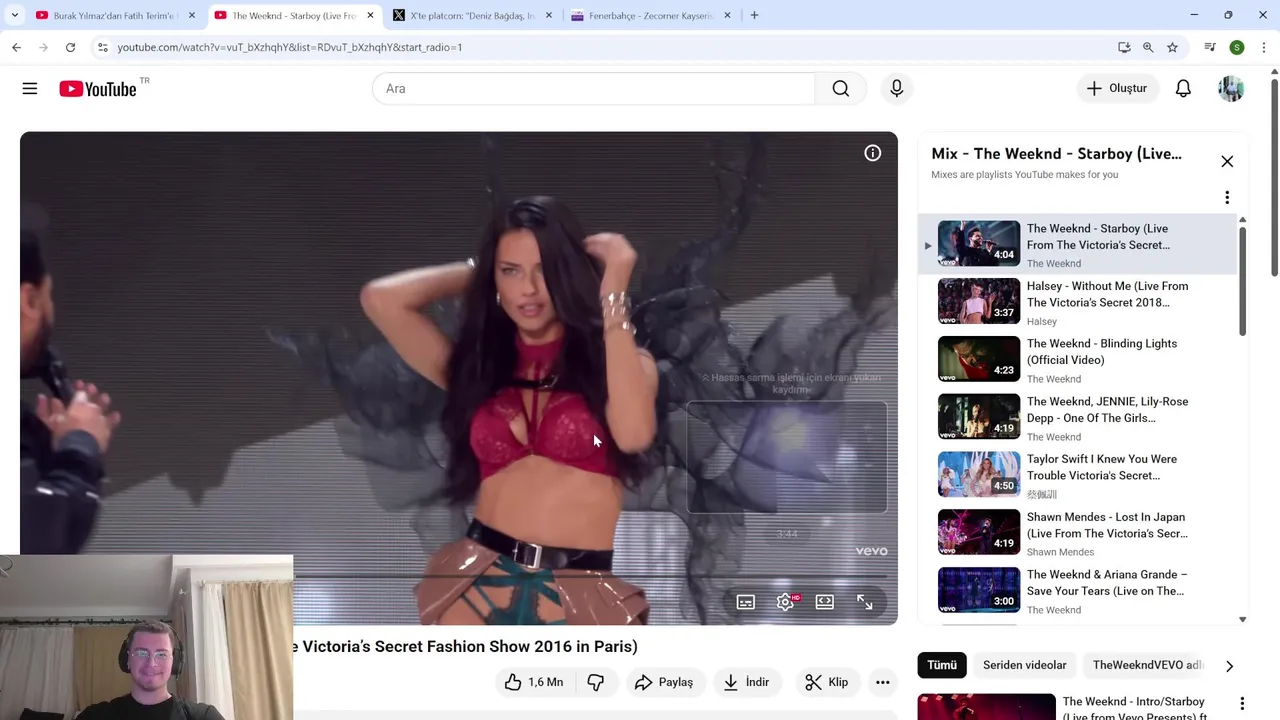The image size is (1280, 720).
Task: Click the Paylaş share button
Action: coord(664,682)
